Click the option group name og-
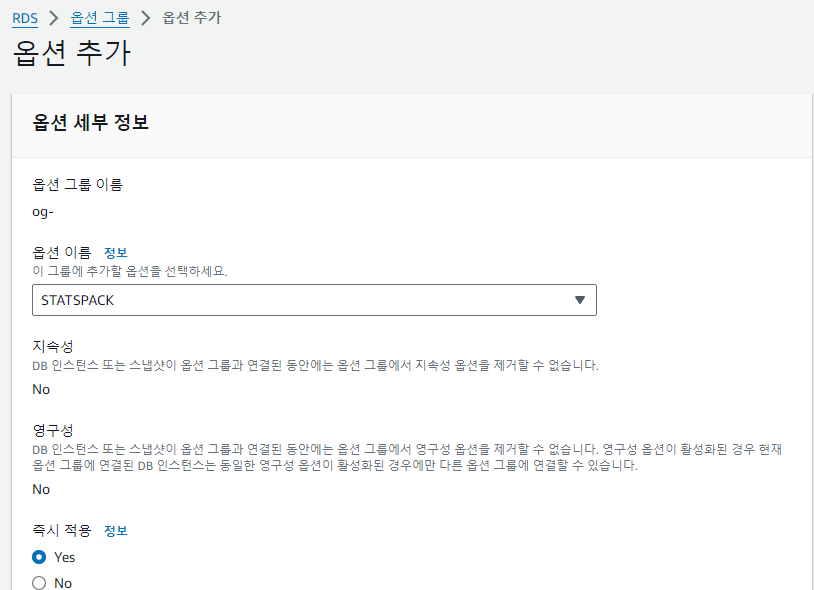The image size is (814, 590). pyautogui.click(x=43, y=212)
